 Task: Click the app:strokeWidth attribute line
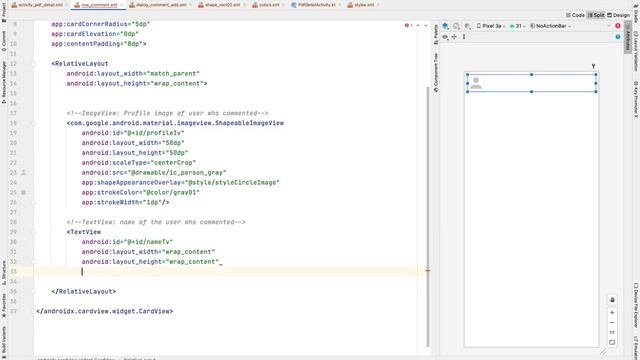125,202
